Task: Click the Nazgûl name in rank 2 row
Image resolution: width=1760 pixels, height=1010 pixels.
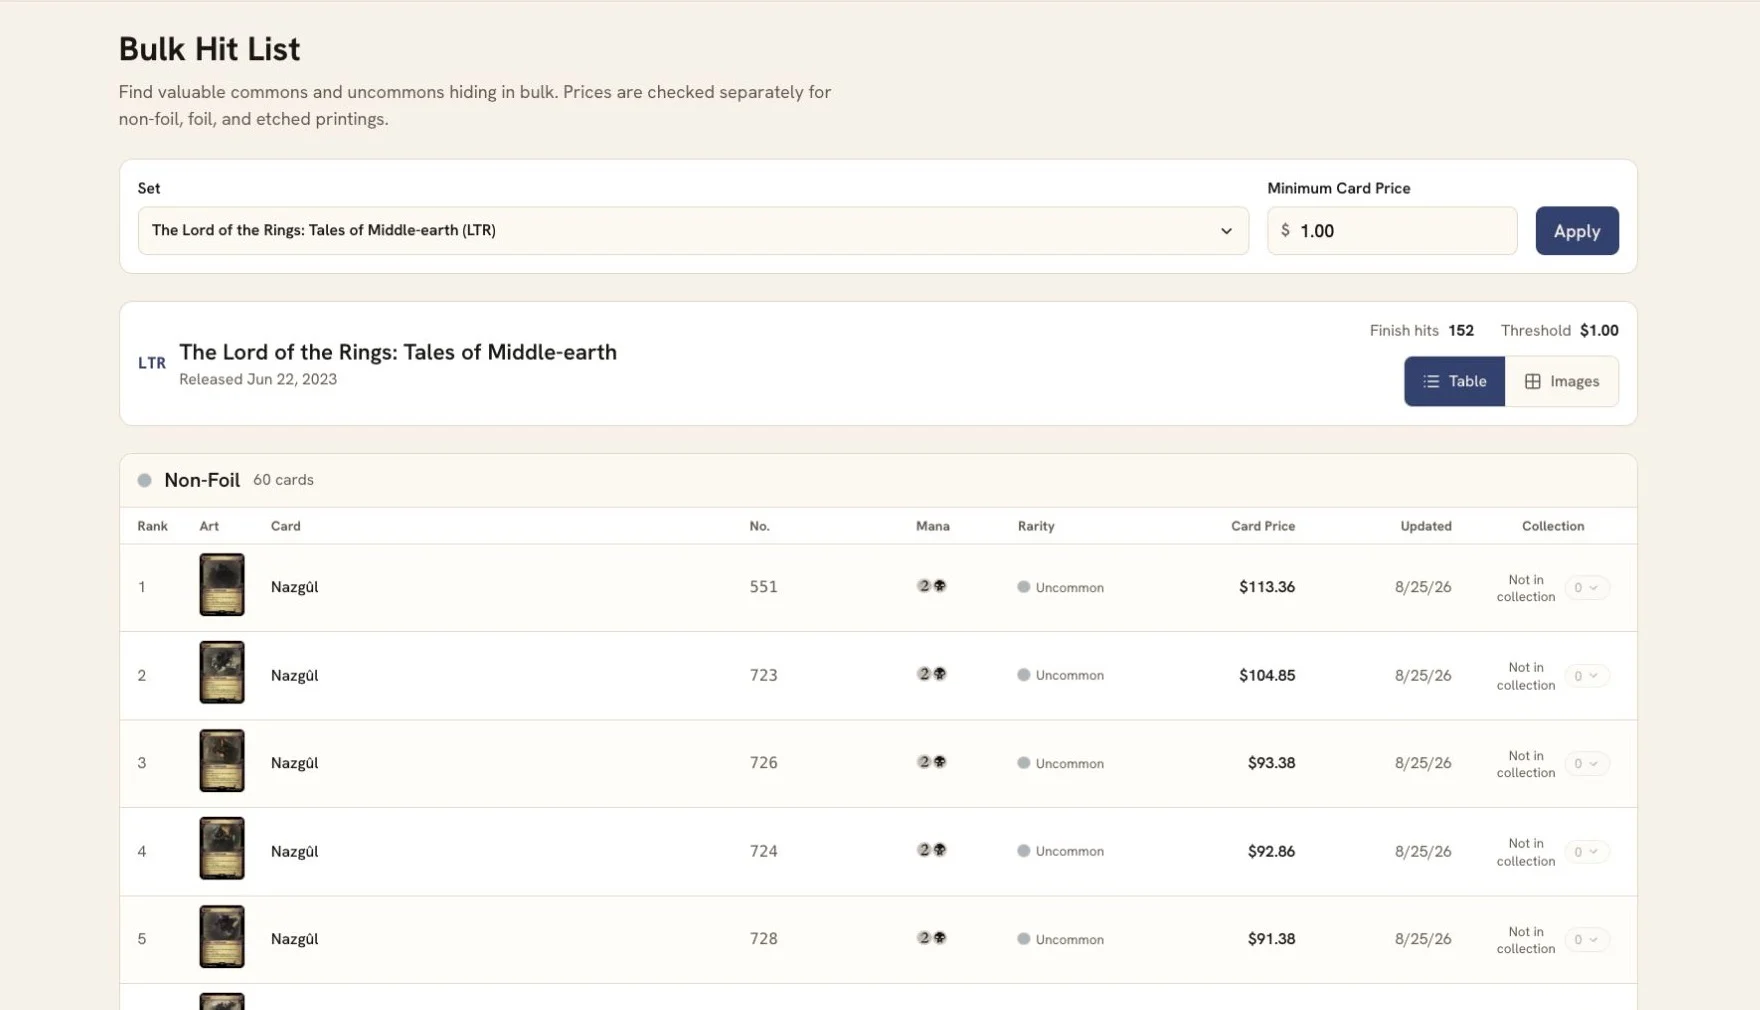Action: tap(294, 675)
